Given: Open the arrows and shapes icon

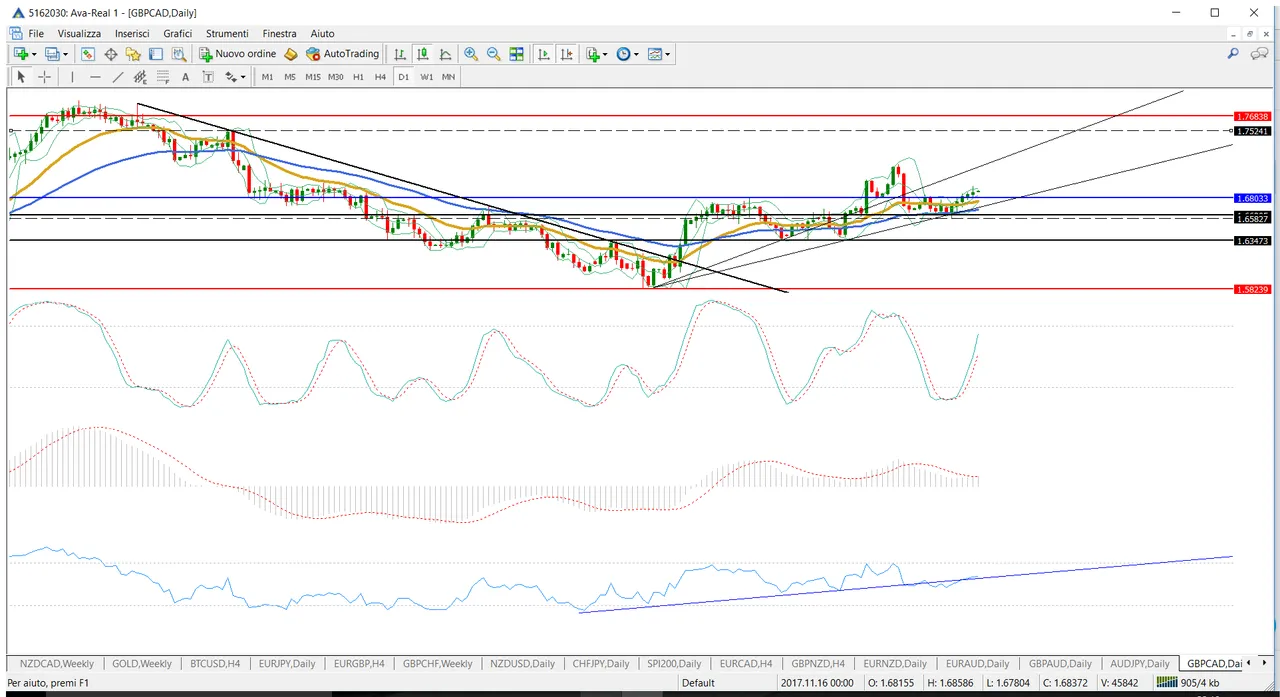Looking at the screenshot, I should pyautogui.click(x=231, y=77).
